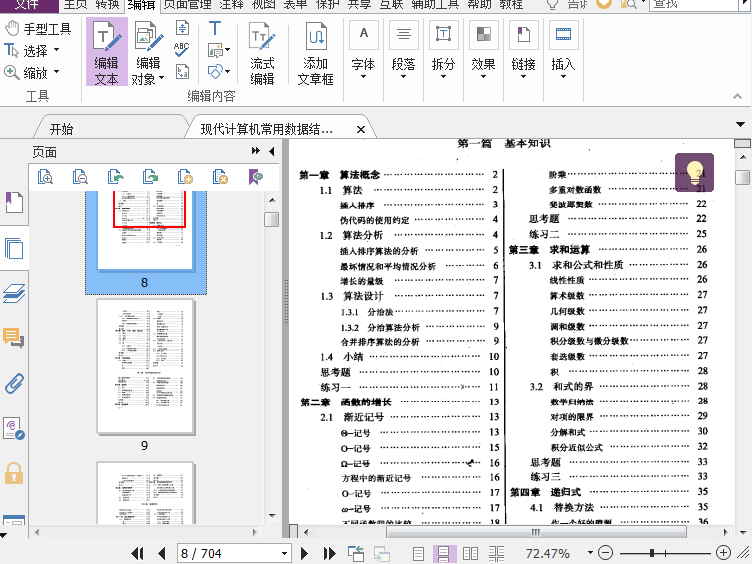
Task: Switch to the 视图 ribbon tab
Action: [264, 5]
